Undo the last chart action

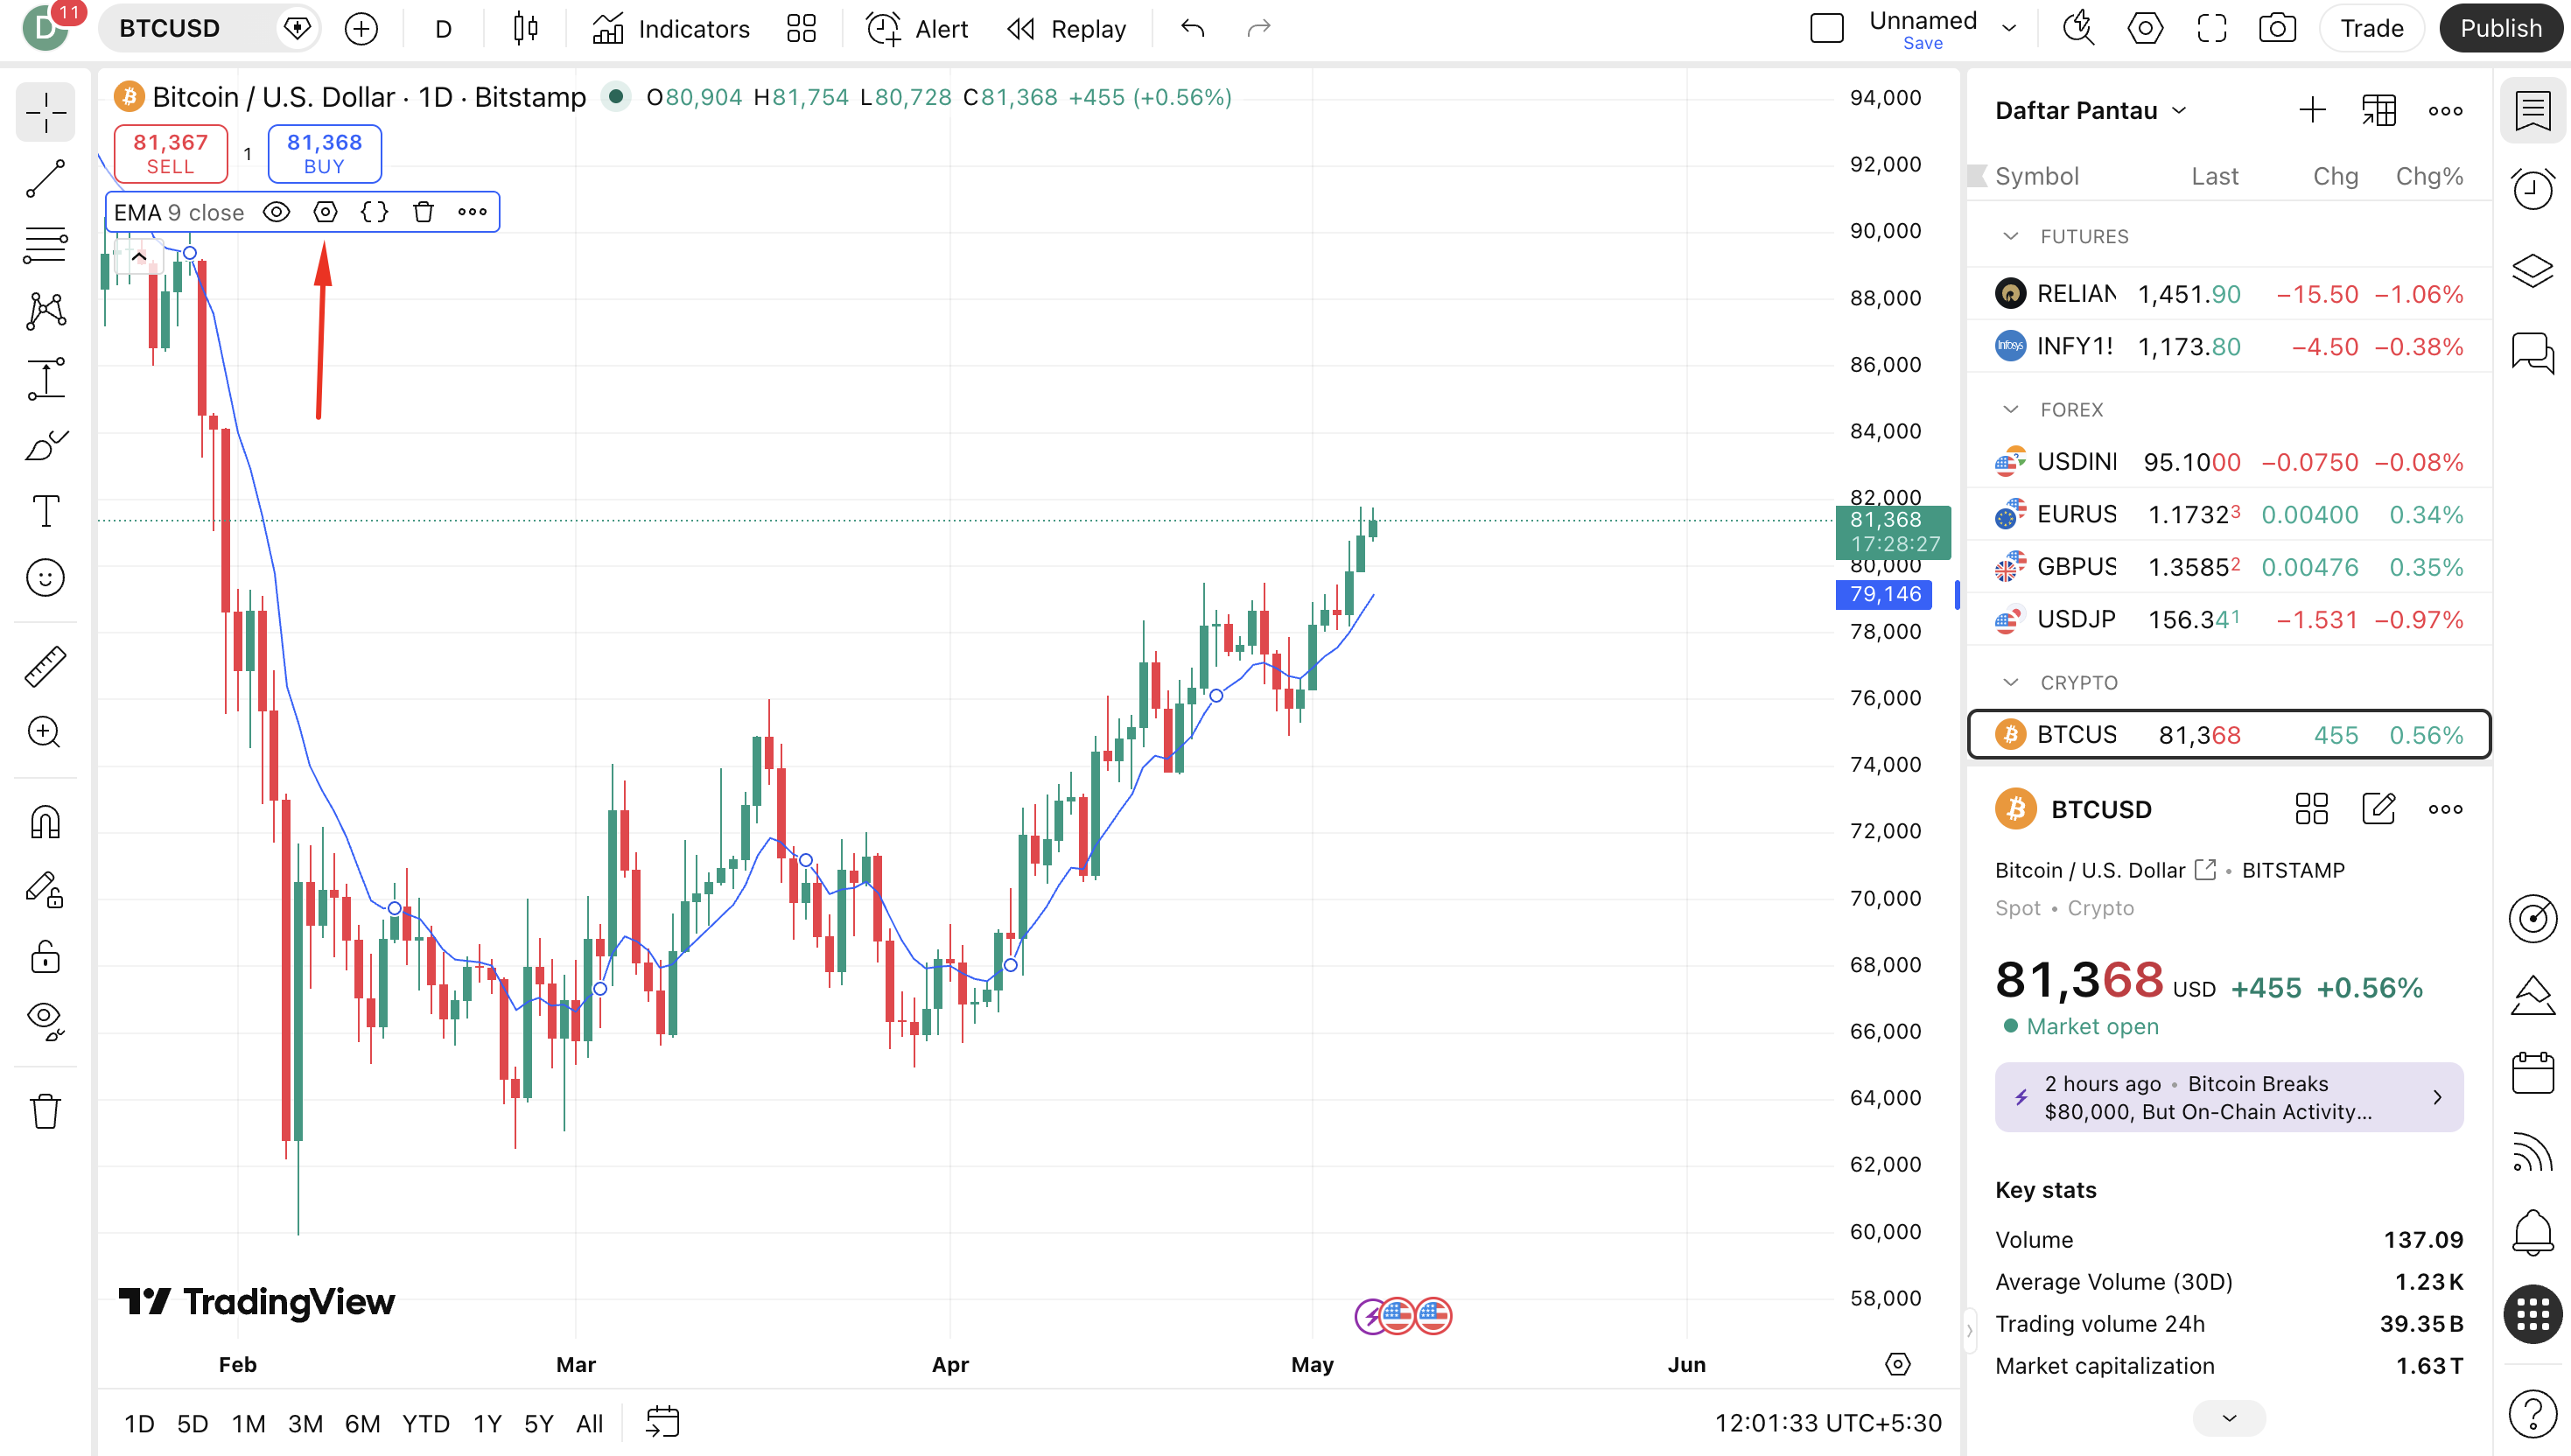[x=1192, y=29]
